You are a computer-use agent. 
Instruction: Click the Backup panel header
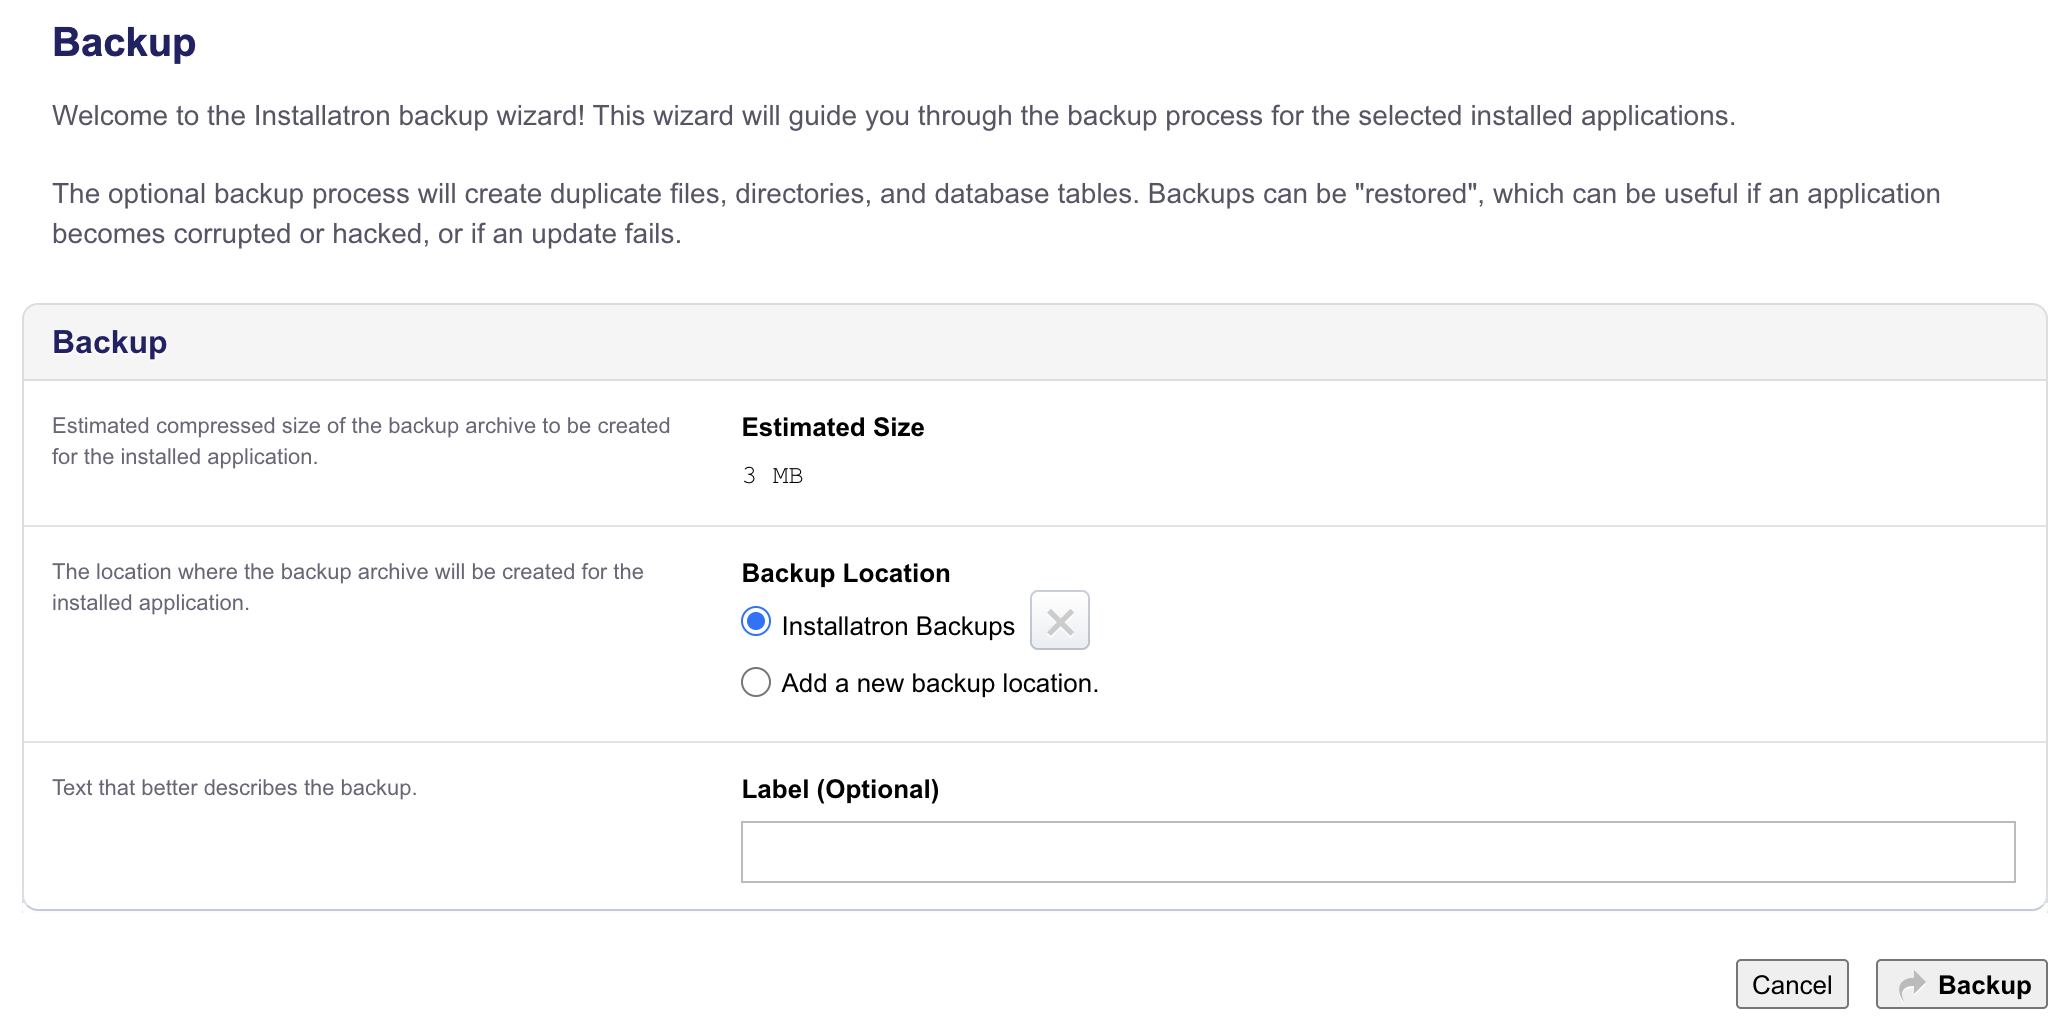point(110,341)
